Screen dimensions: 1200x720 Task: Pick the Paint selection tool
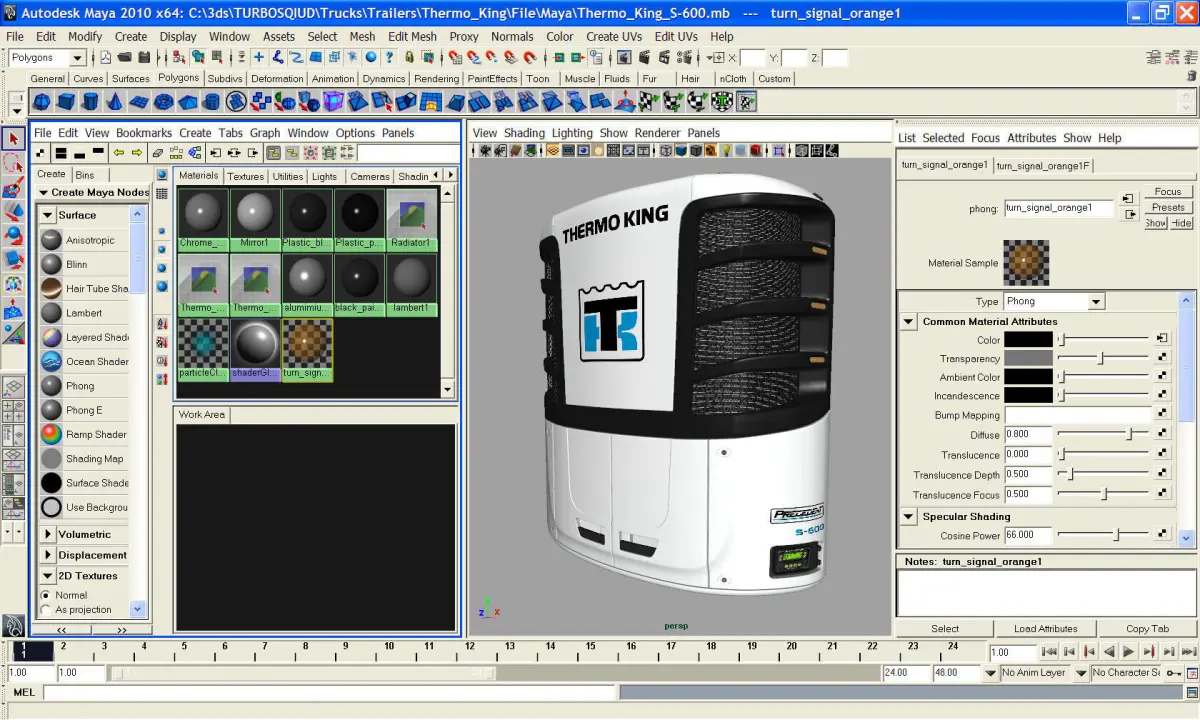pos(14,187)
